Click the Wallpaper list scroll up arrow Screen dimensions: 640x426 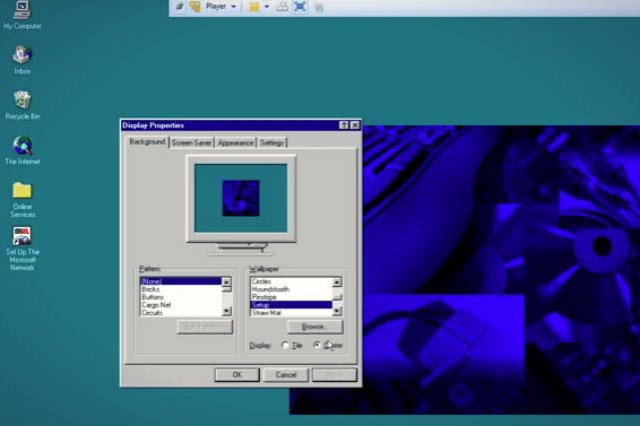337,282
